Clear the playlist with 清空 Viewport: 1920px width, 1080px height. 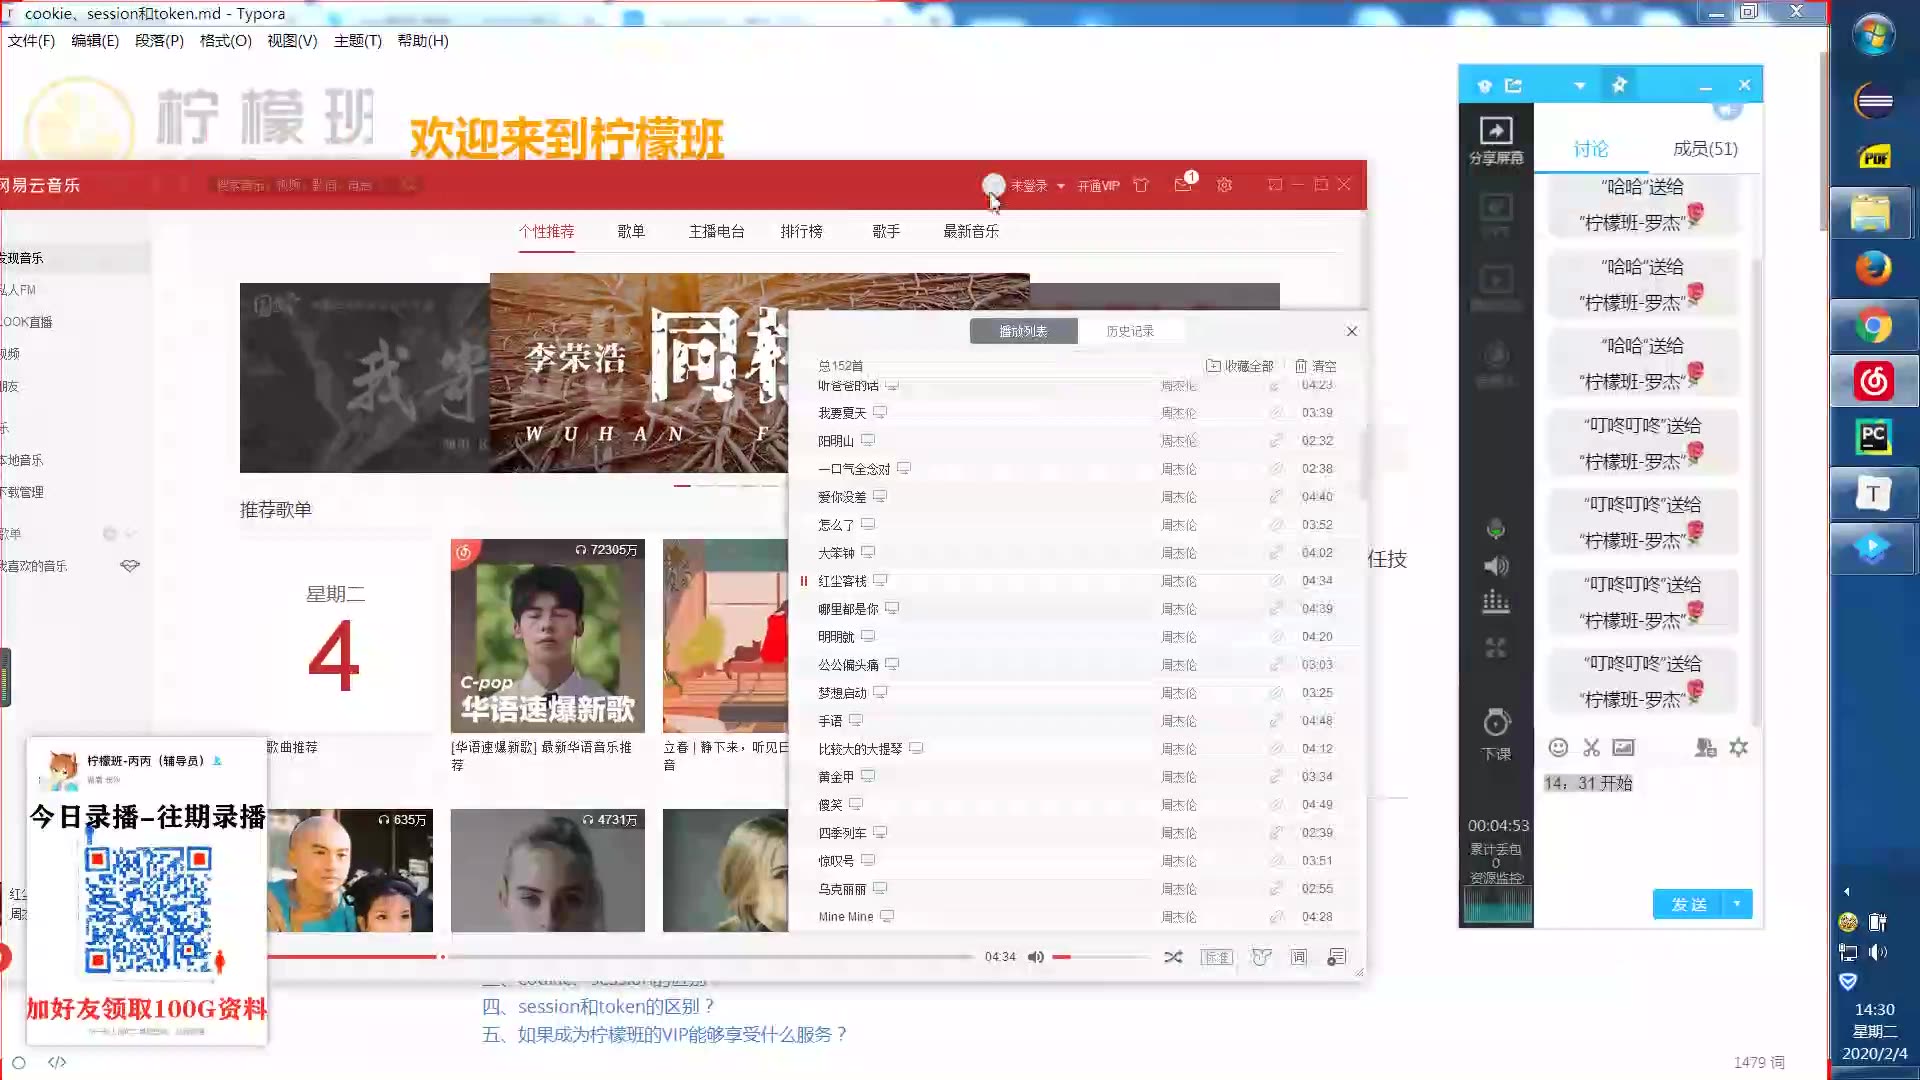click(1316, 366)
